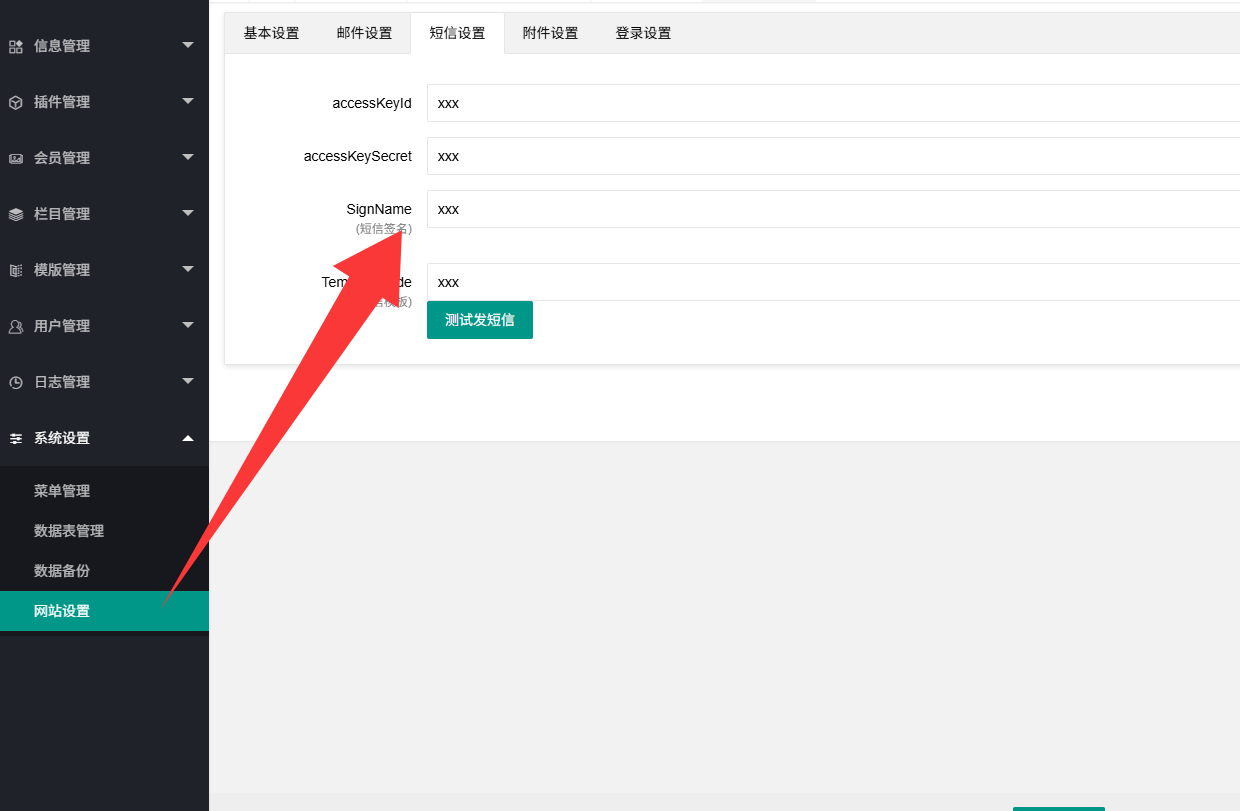Focus the accessKeySecret text field
Screen dimensions: 1240x811
point(832,156)
